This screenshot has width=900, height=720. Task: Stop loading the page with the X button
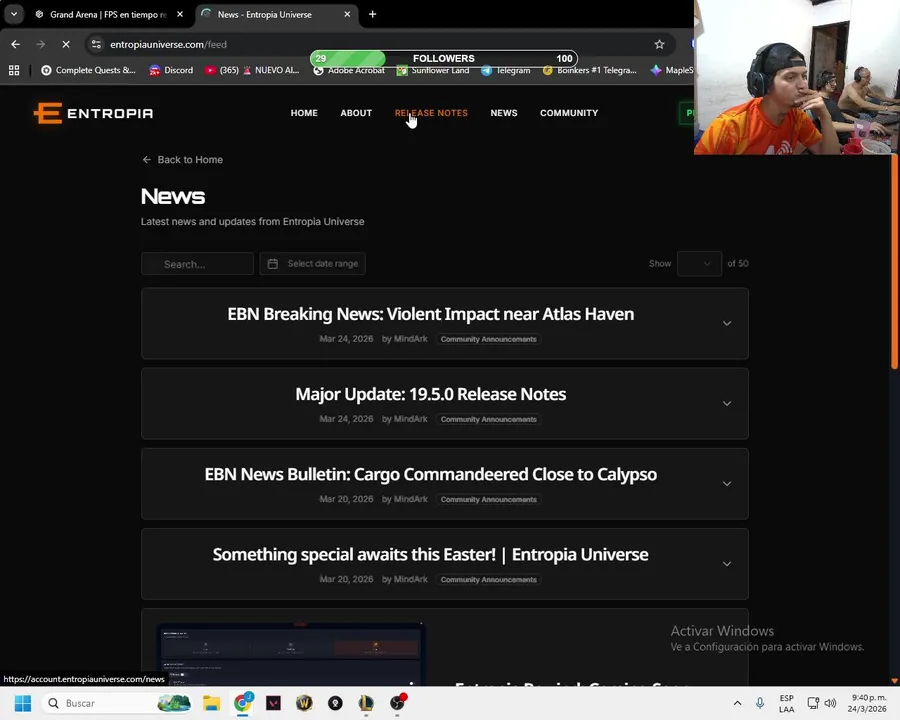65,44
